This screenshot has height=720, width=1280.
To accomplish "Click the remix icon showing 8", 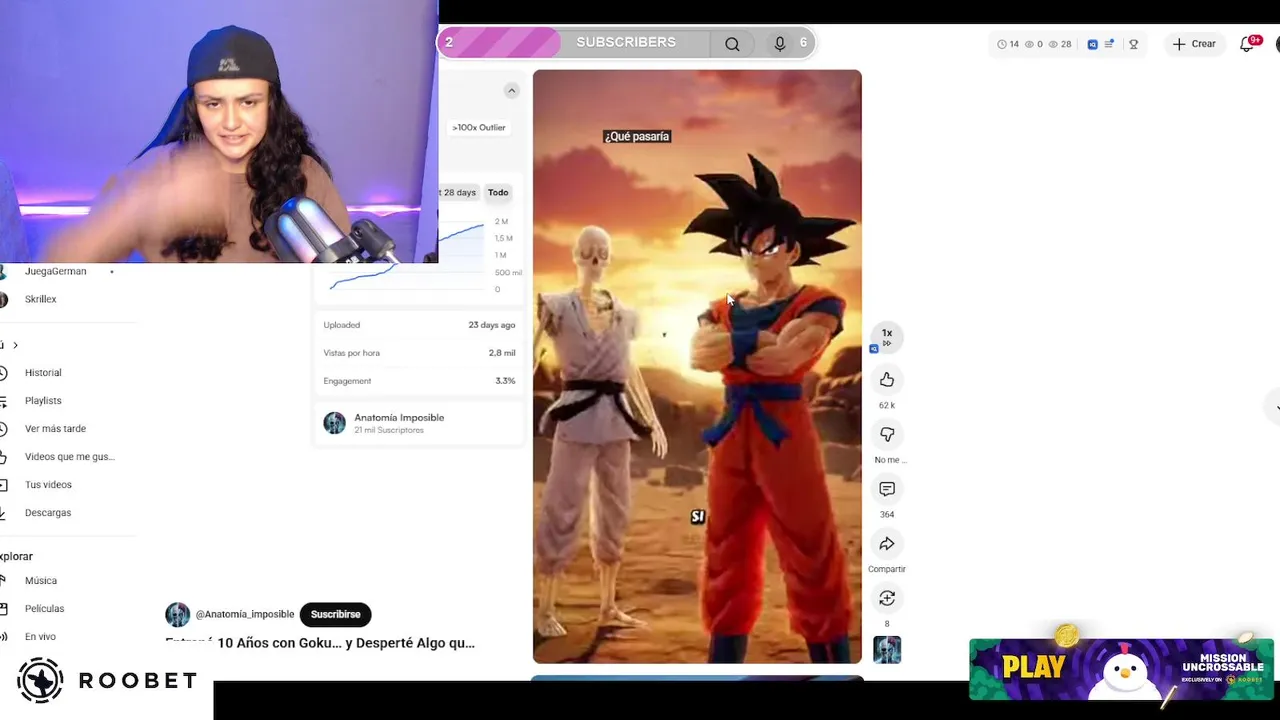I will (887, 598).
